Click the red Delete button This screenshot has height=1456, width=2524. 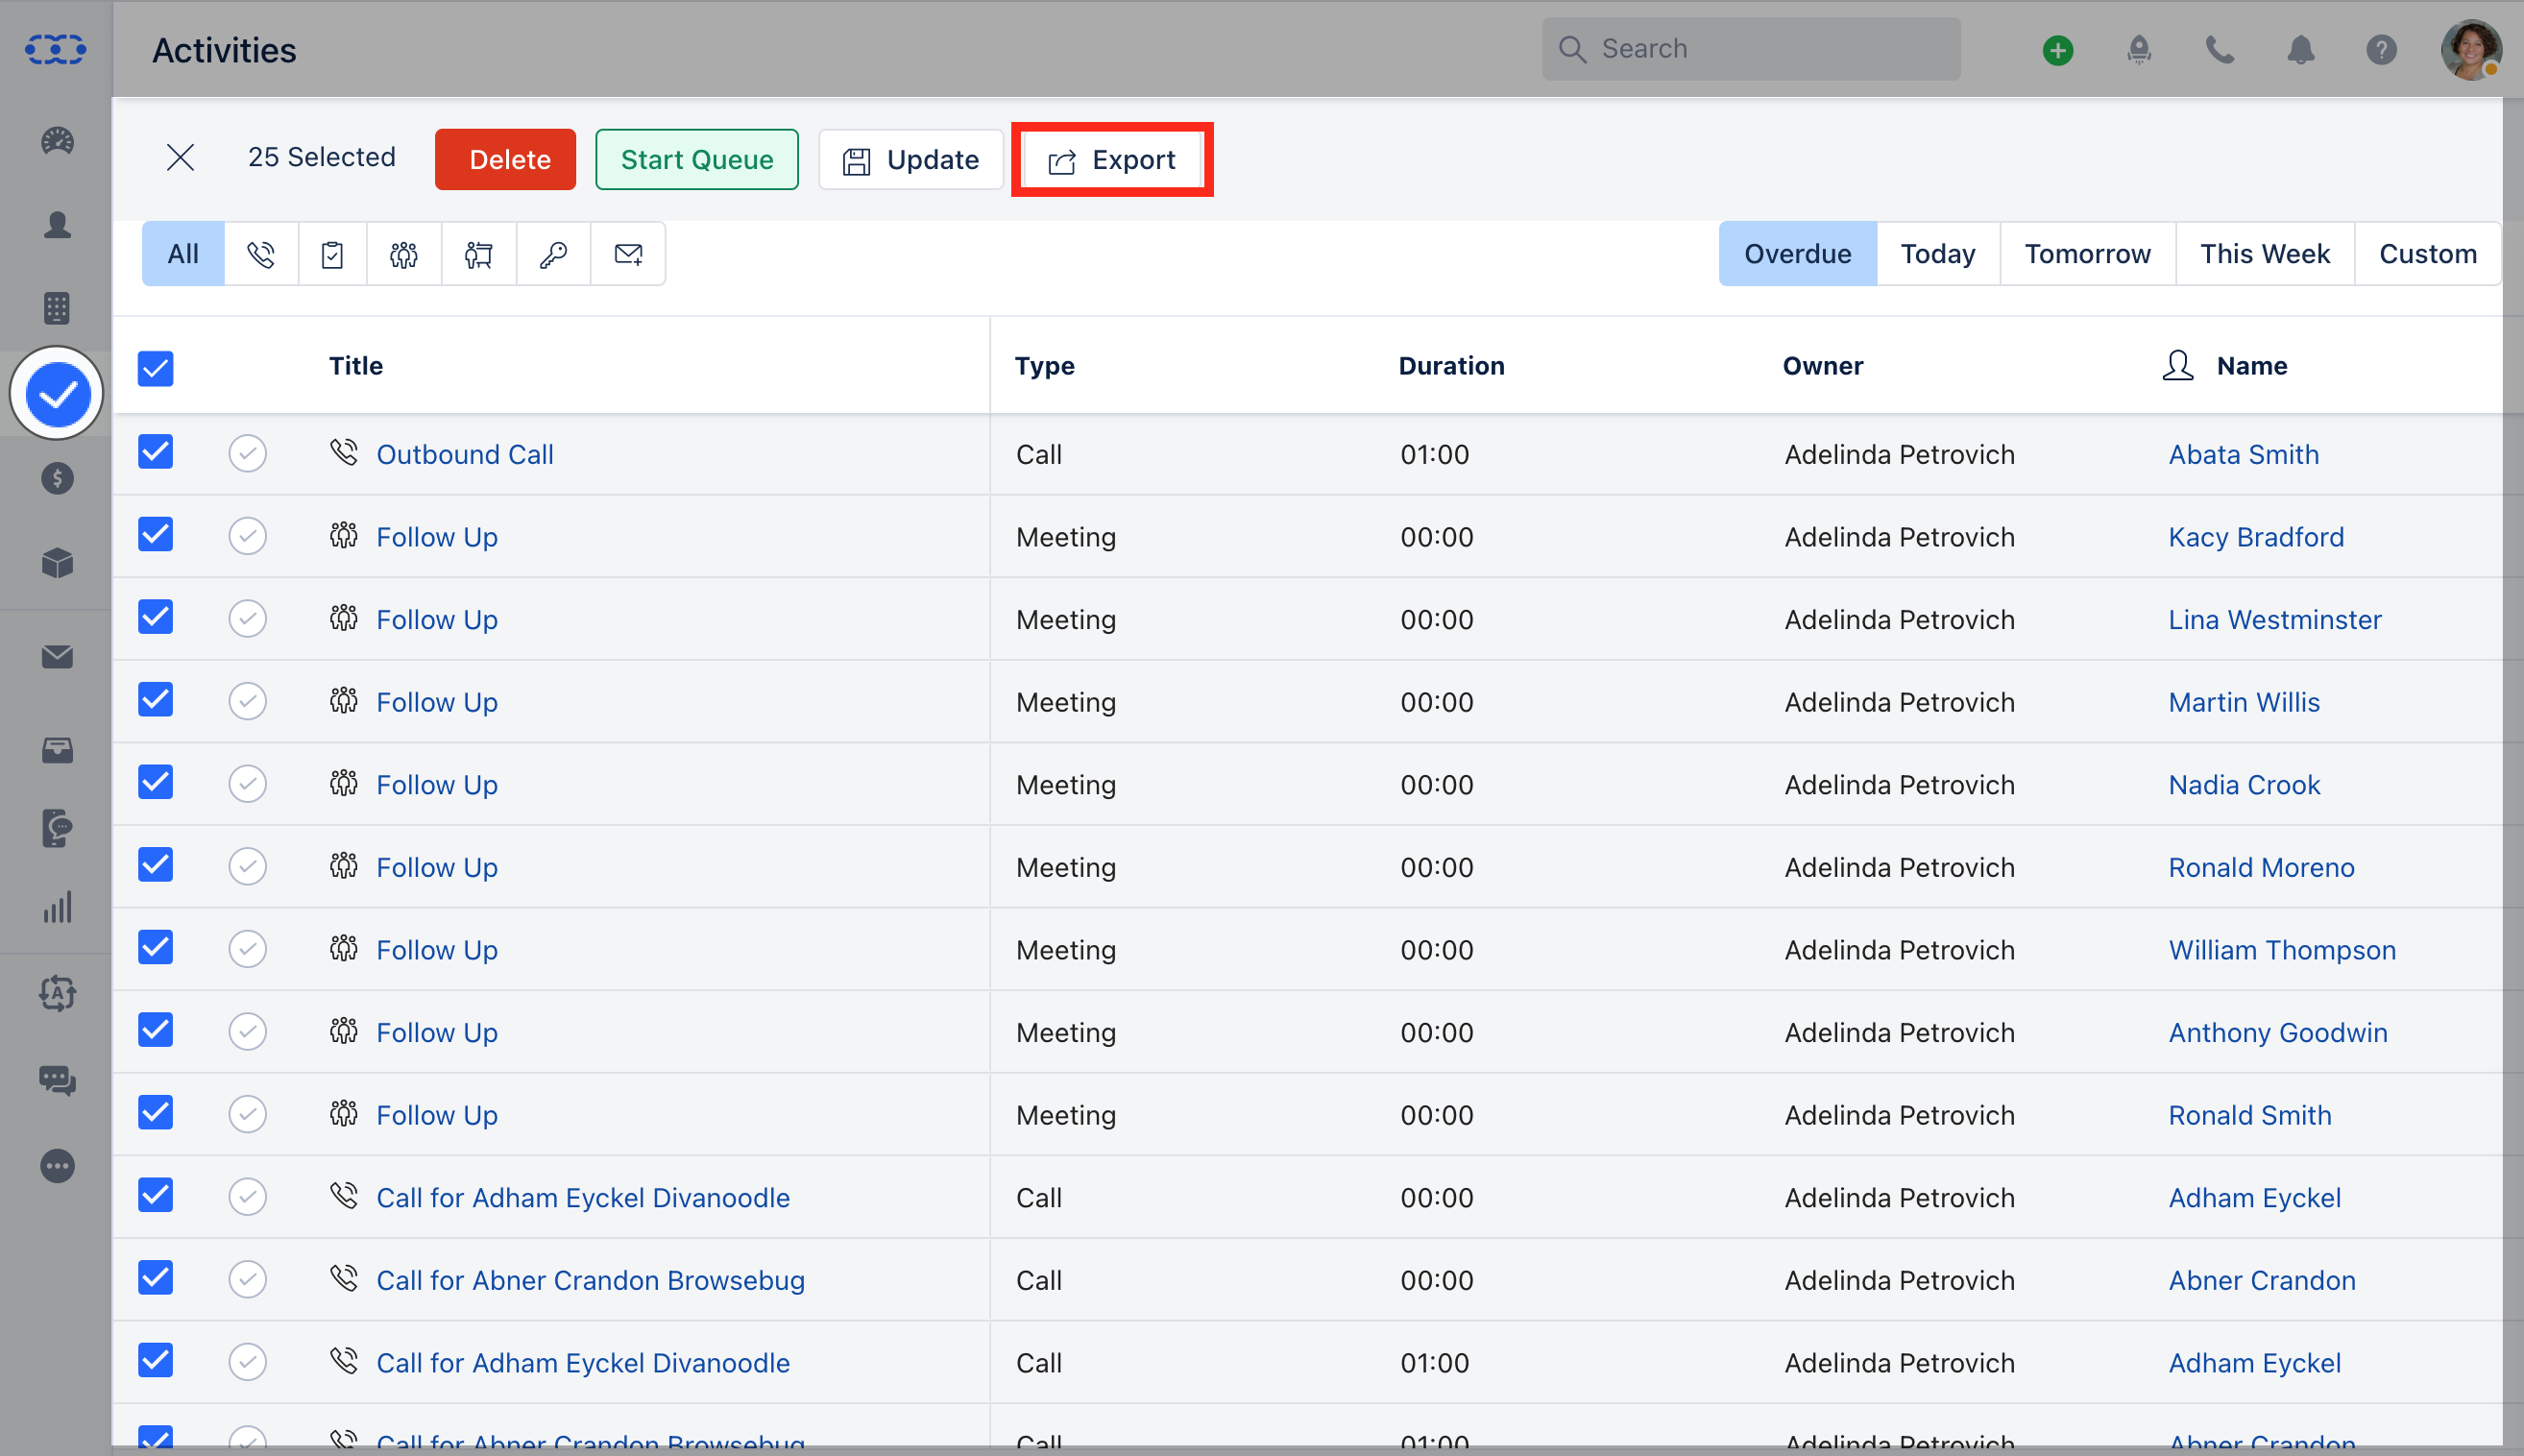pyautogui.click(x=505, y=159)
